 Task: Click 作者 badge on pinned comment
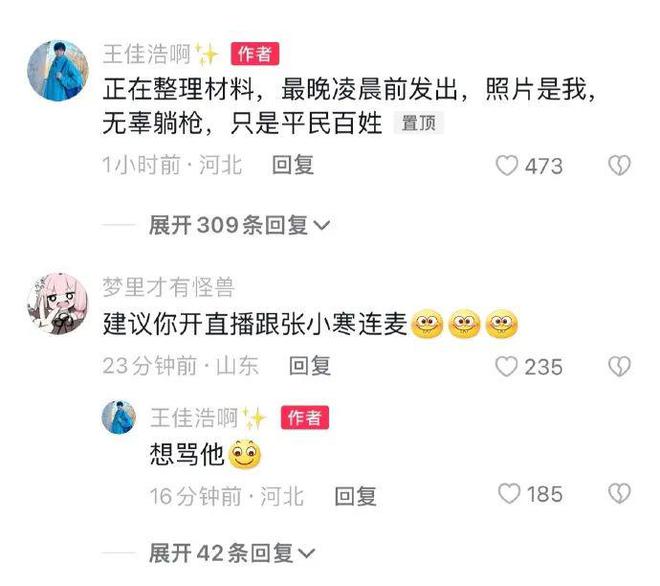tap(255, 54)
